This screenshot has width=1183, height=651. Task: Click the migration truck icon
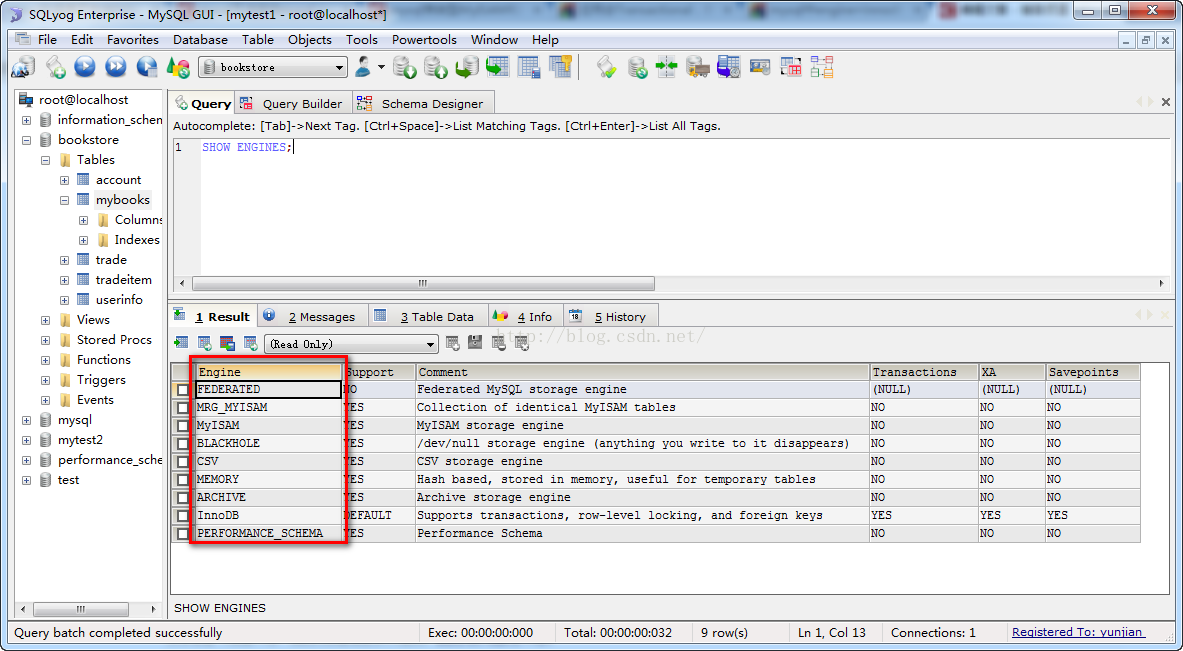click(697, 67)
